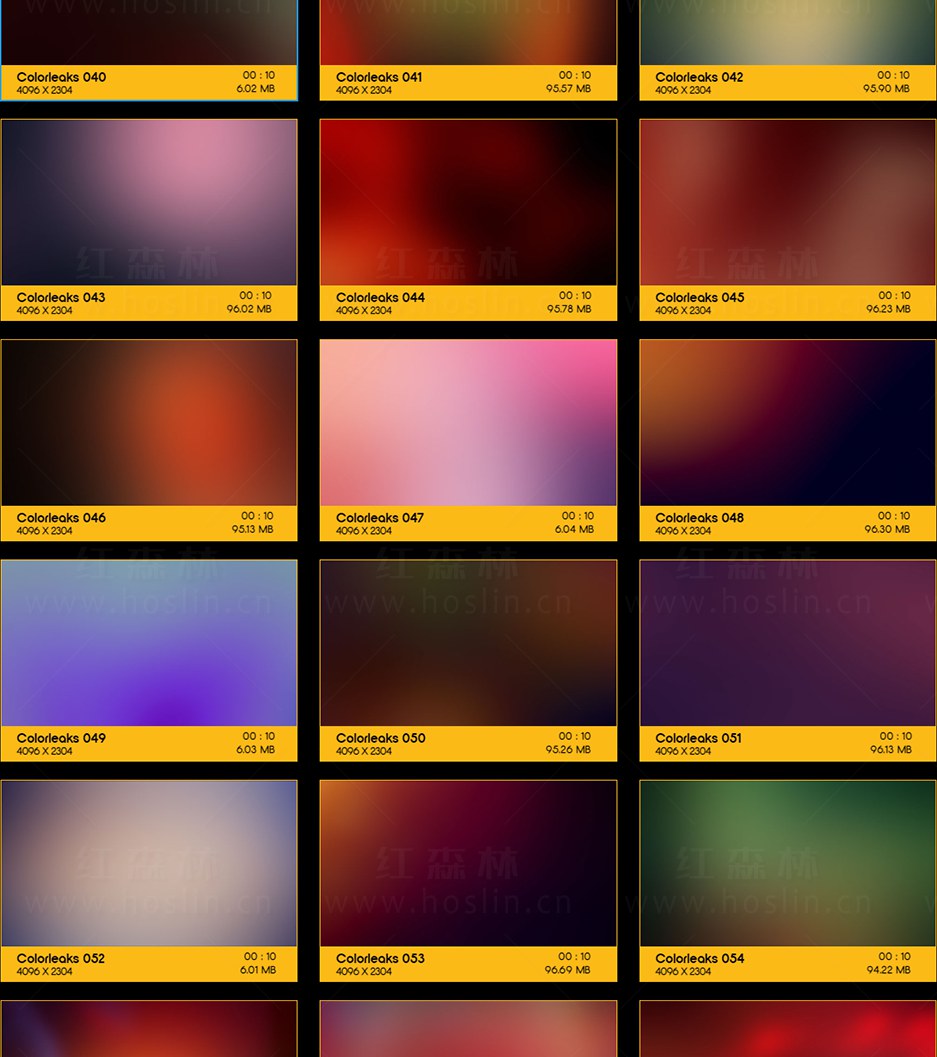Click the 95.26 MB file size
Viewport: 937px width, 1057px height.
click(x=568, y=750)
